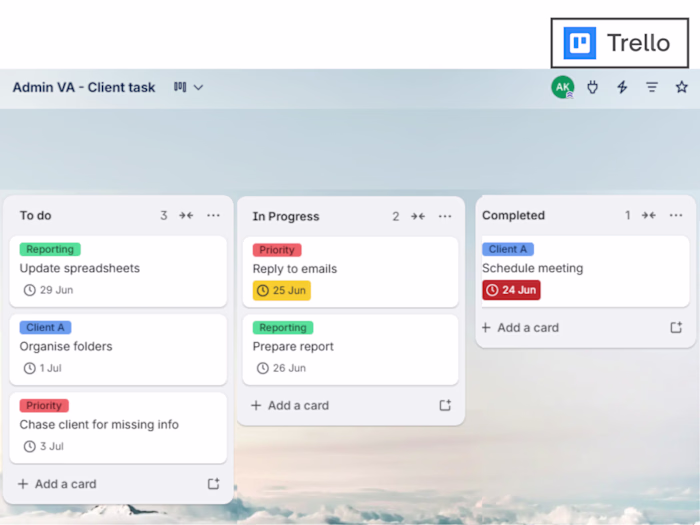Open the Completed list actions menu
The width and height of the screenshot is (700, 525).
tap(676, 216)
